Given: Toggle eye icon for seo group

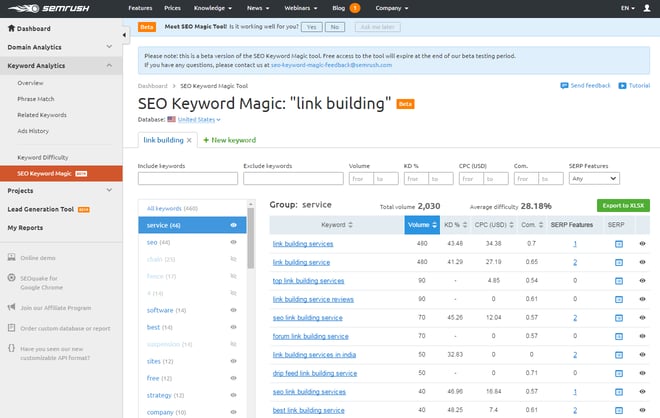Looking at the screenshot, I should pos(233,242).
